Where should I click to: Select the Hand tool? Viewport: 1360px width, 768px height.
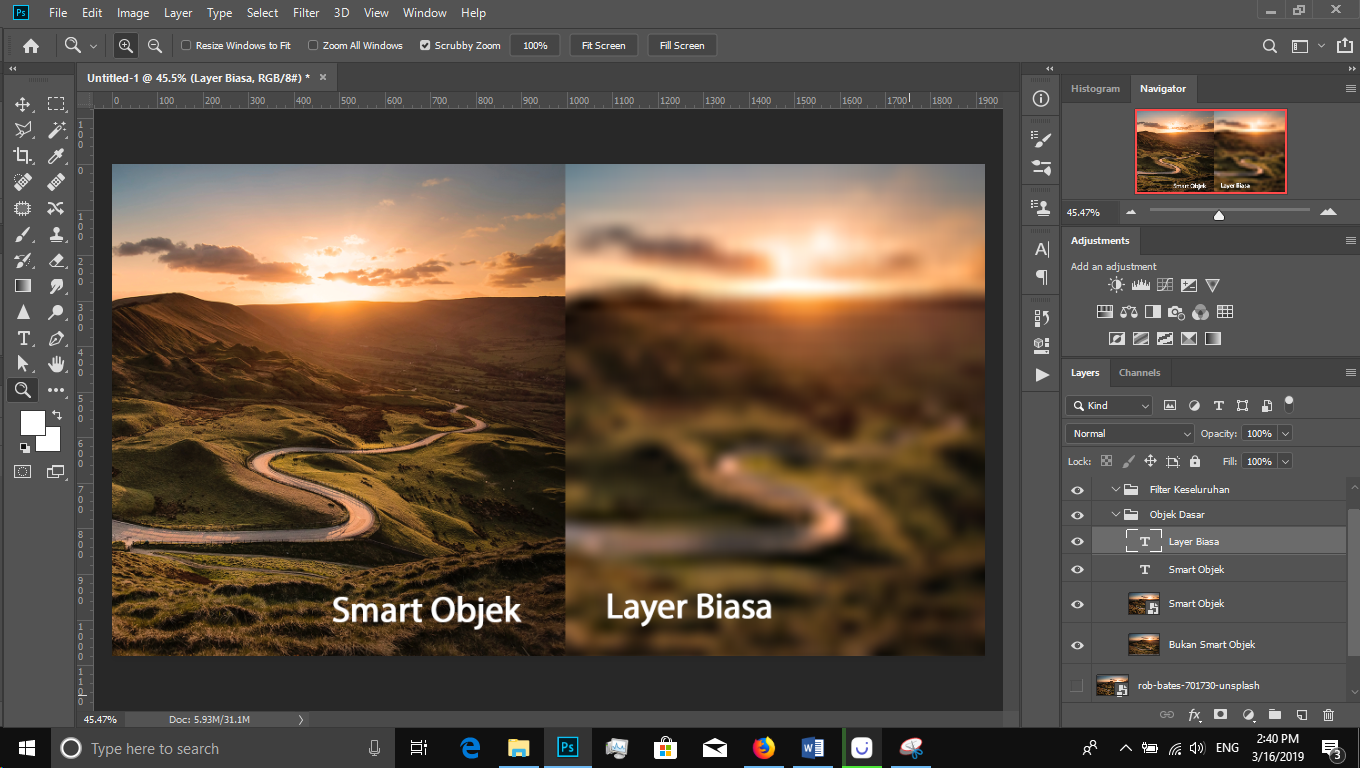57,363
